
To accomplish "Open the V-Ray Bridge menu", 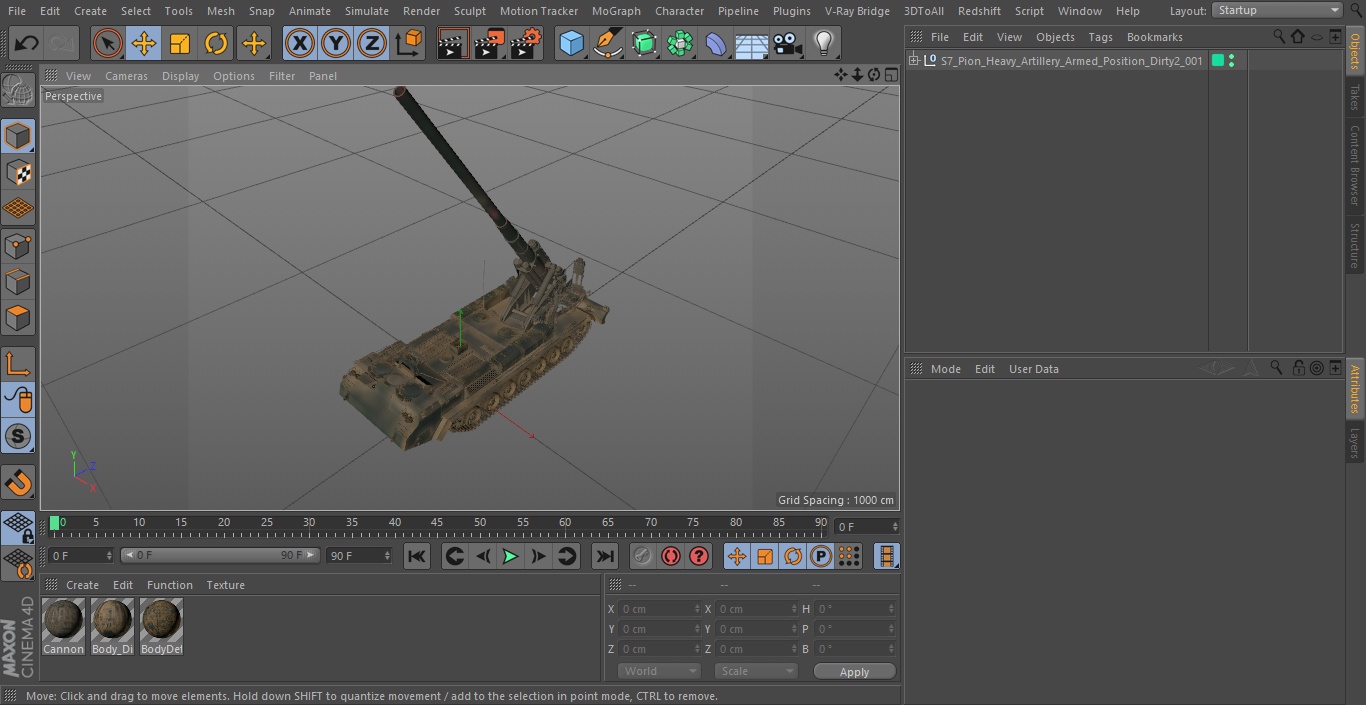I will click(857, 11).
